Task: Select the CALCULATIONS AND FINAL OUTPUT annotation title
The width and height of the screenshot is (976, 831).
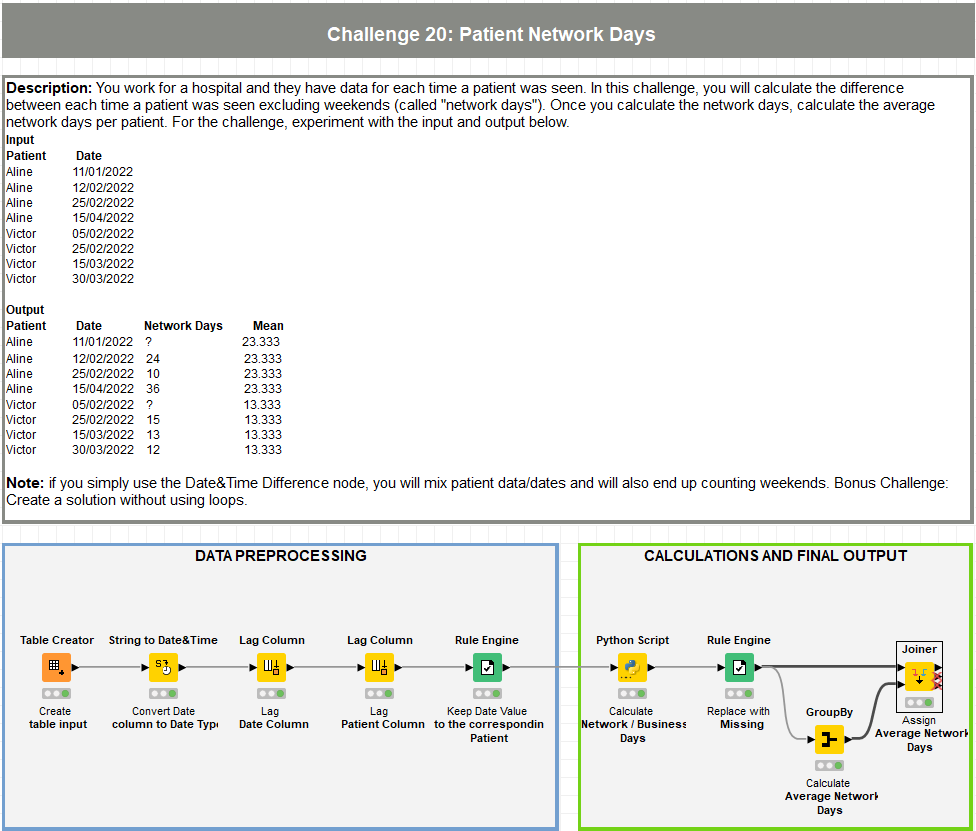Action: coord(775,556)
